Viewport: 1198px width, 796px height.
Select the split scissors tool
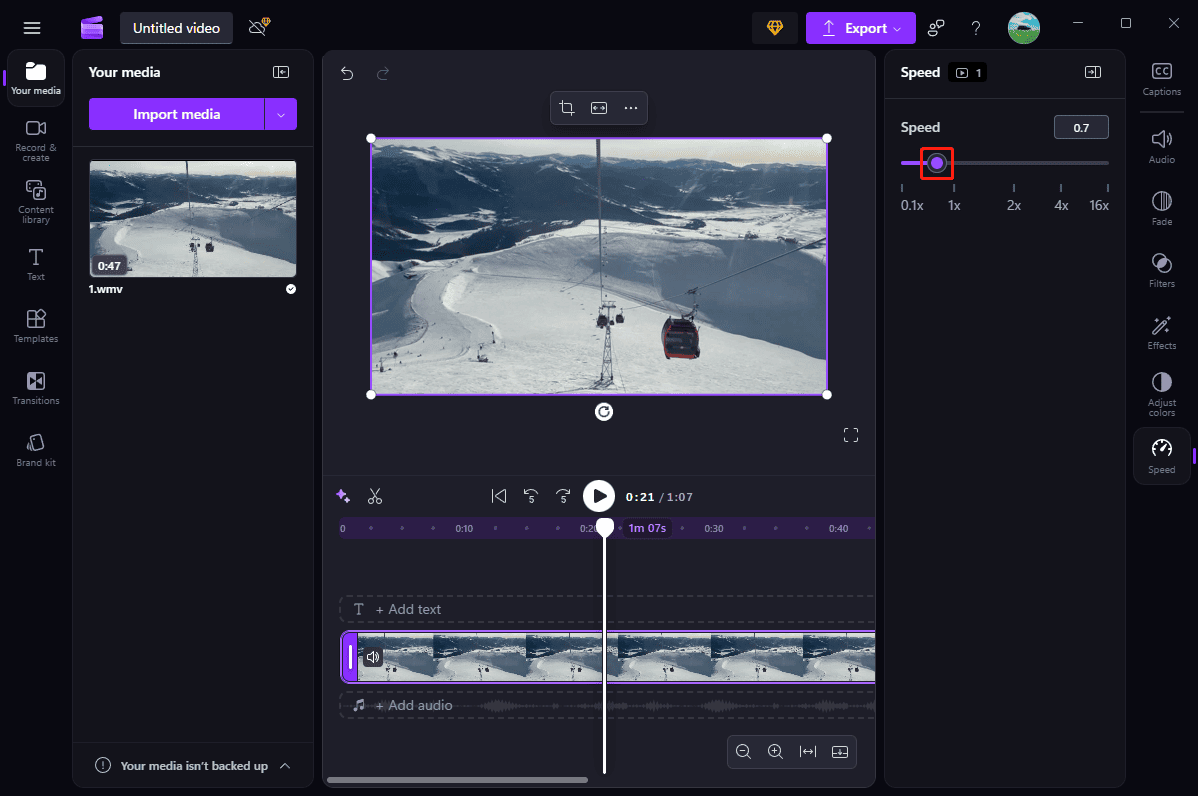click(375, 496)
